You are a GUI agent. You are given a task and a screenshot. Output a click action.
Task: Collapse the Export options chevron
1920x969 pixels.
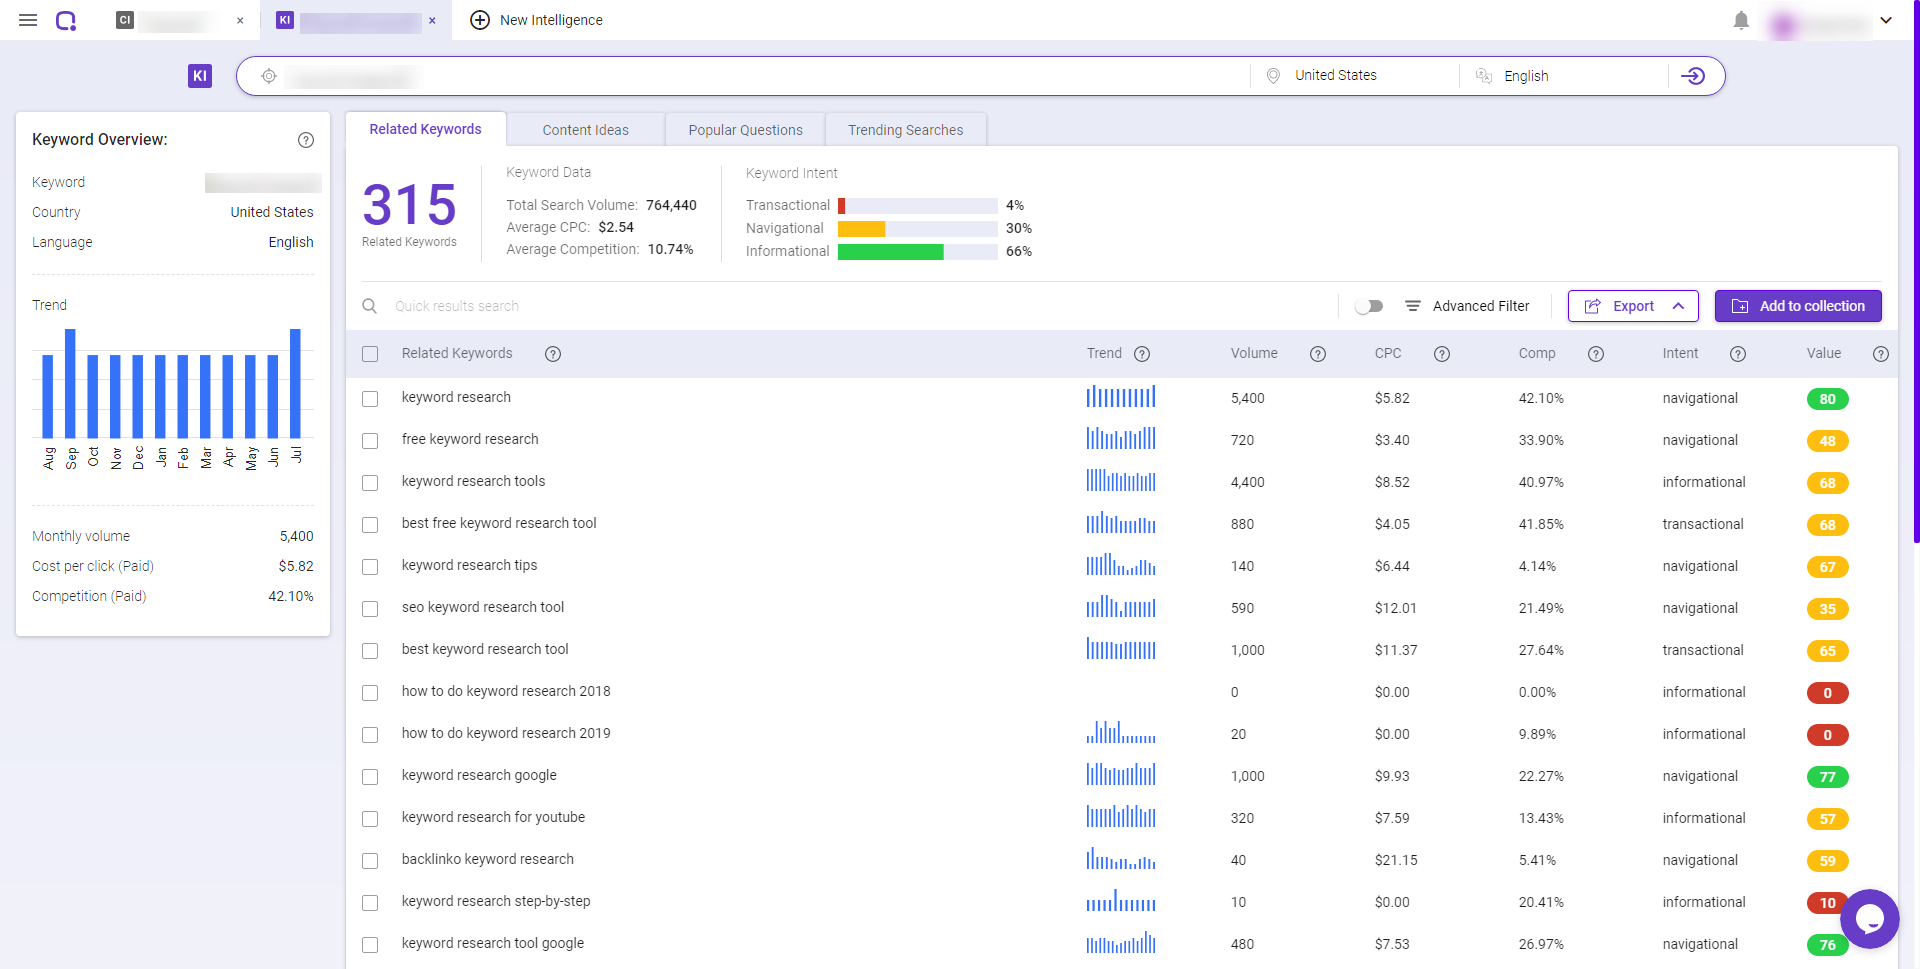pyautogui.click(x=1678, y=306)
